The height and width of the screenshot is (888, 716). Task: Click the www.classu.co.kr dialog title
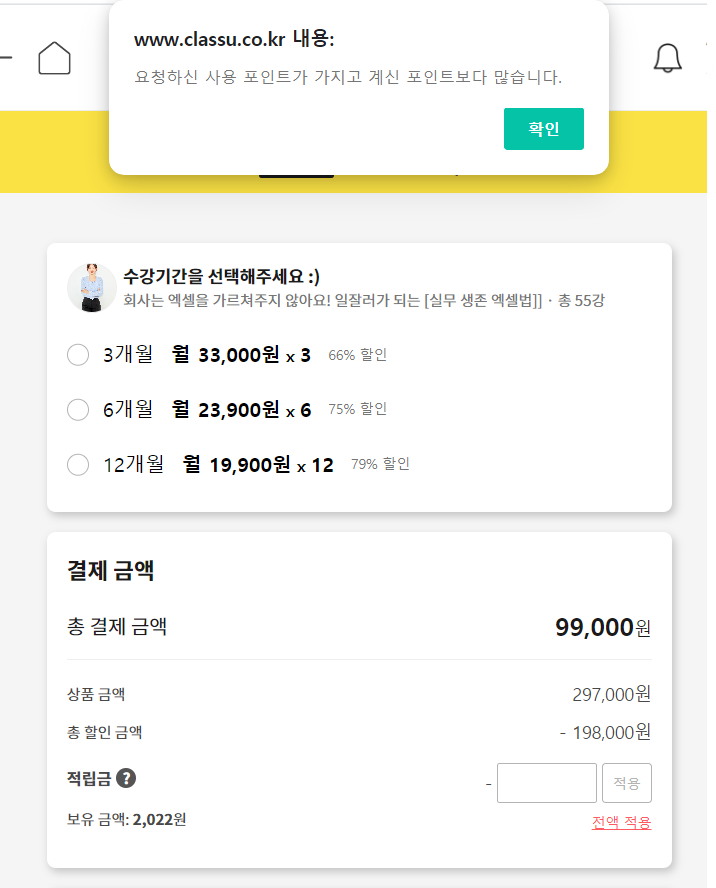click(x=234, y=39)
